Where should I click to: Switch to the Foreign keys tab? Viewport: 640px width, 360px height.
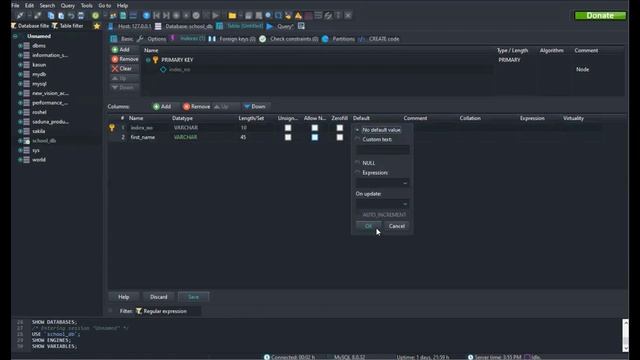(x=233, y=39)
